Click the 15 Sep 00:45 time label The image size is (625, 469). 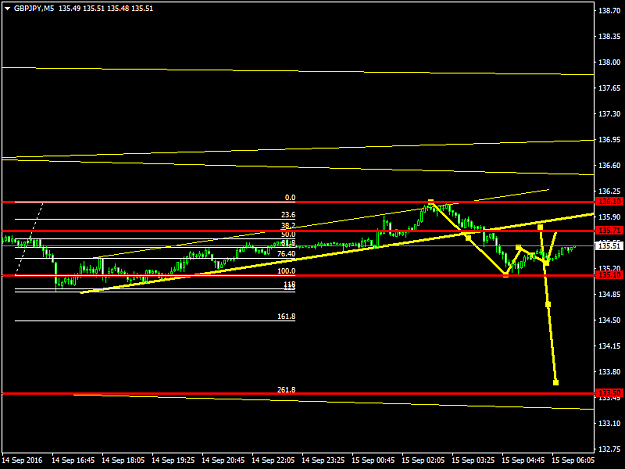(373, 460)
